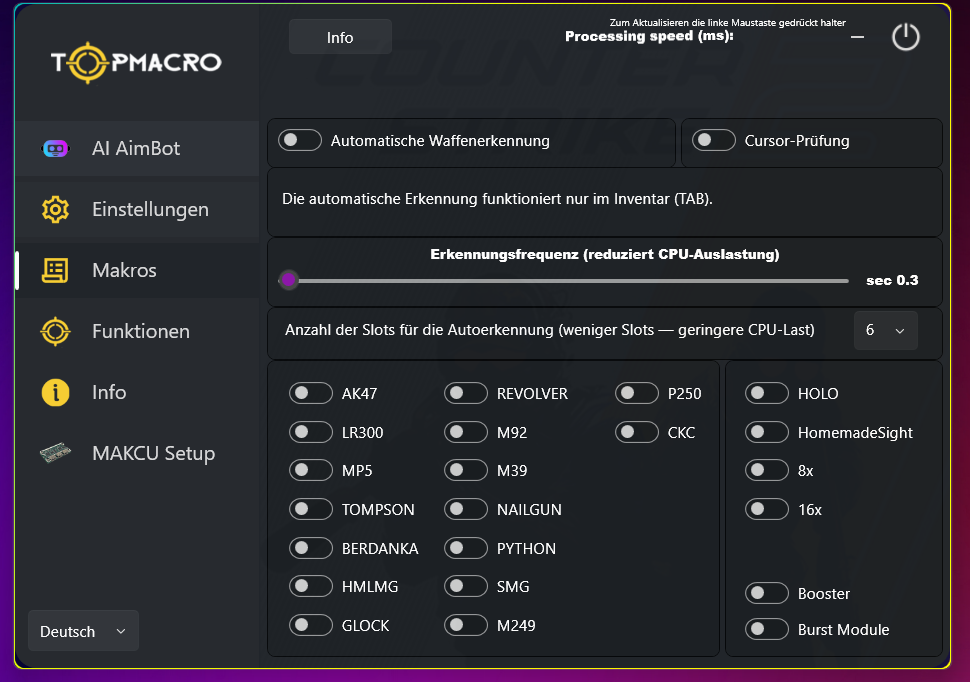Click the Info button at top

[340, 37]
